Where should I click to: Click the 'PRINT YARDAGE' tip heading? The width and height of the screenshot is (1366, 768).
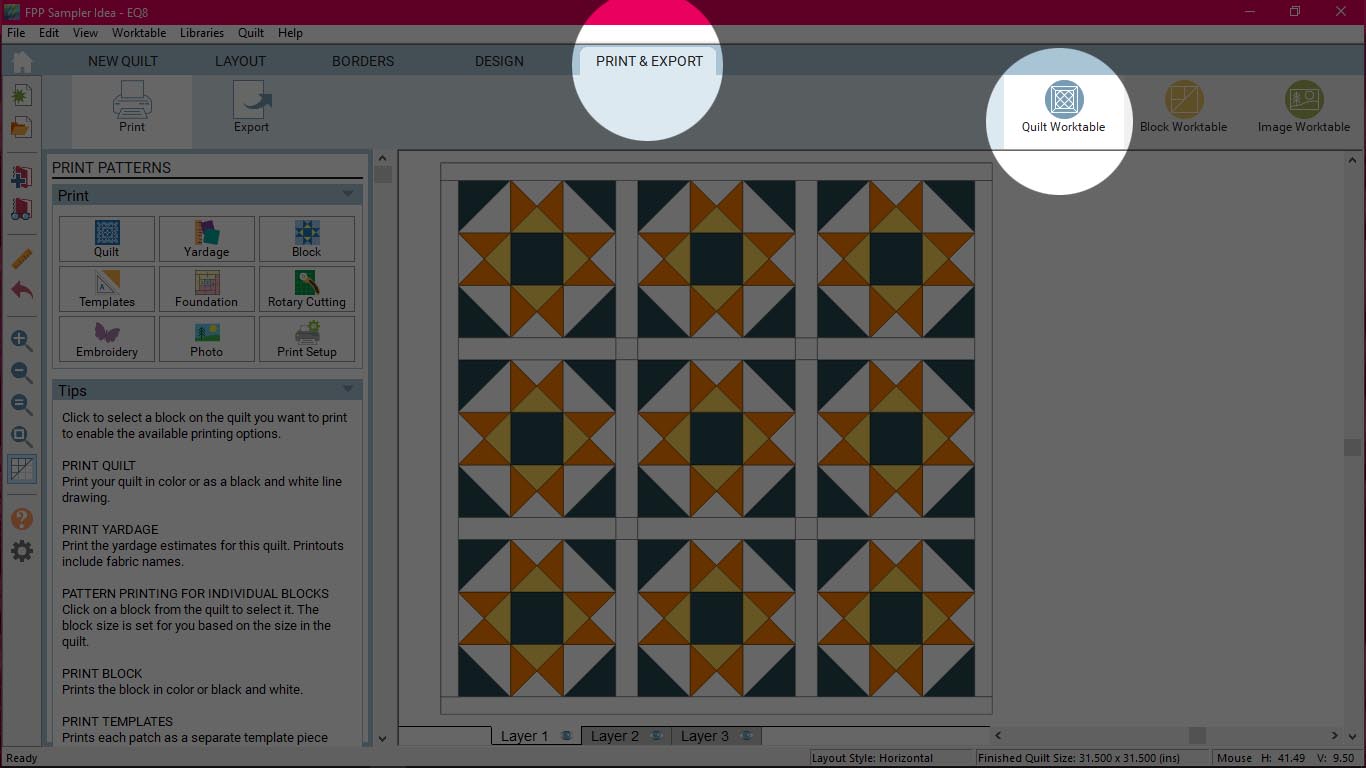(110, 529)
